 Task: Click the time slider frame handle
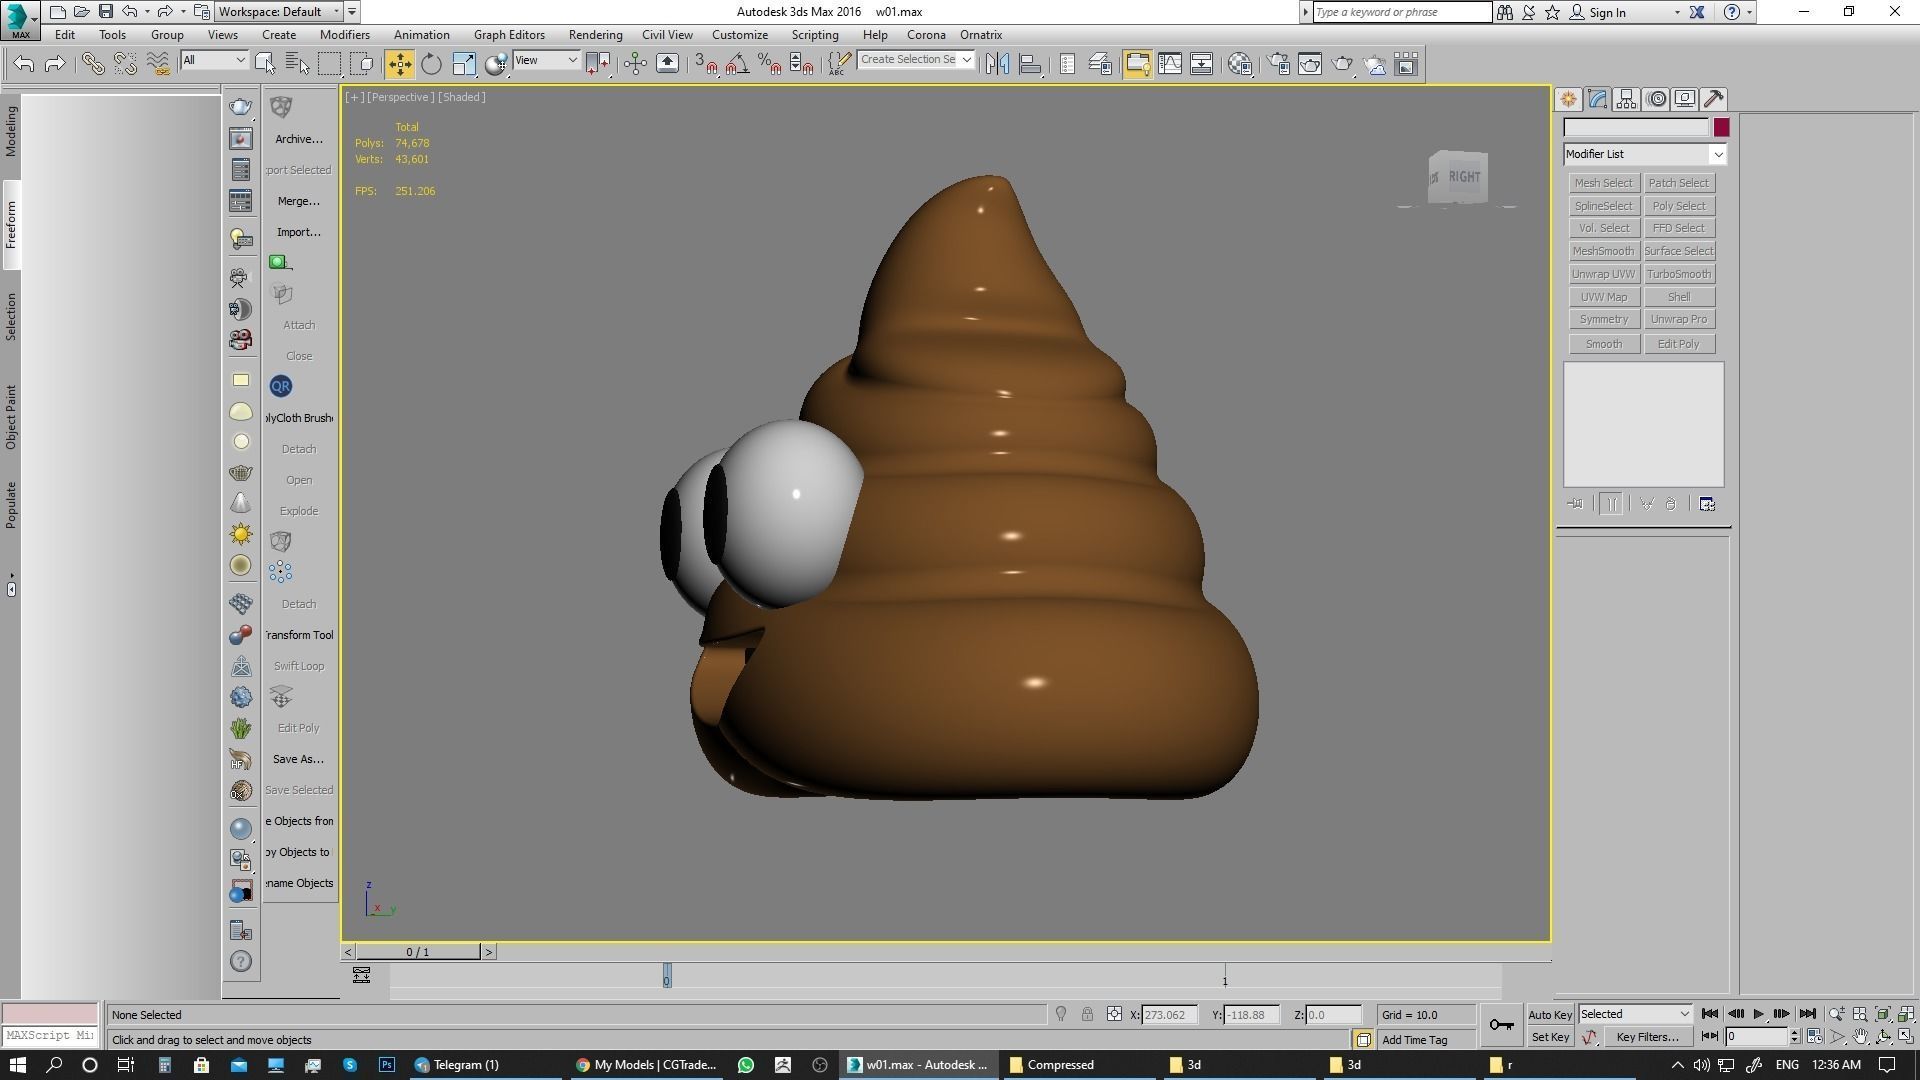(x=418, y=952)
